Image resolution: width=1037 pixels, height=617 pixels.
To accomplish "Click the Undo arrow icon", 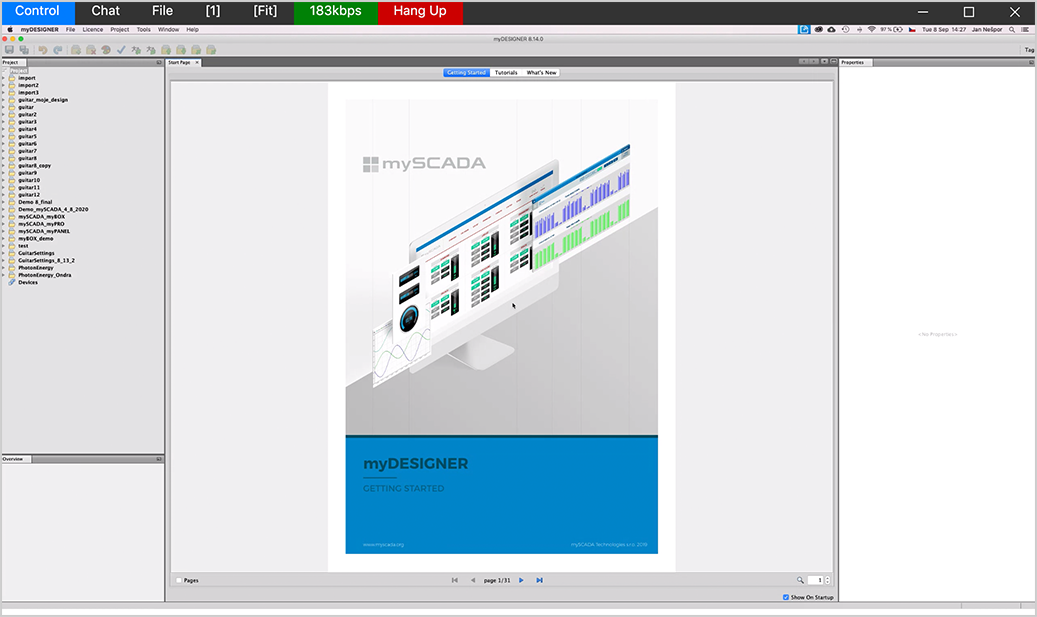I will (43, 50).
